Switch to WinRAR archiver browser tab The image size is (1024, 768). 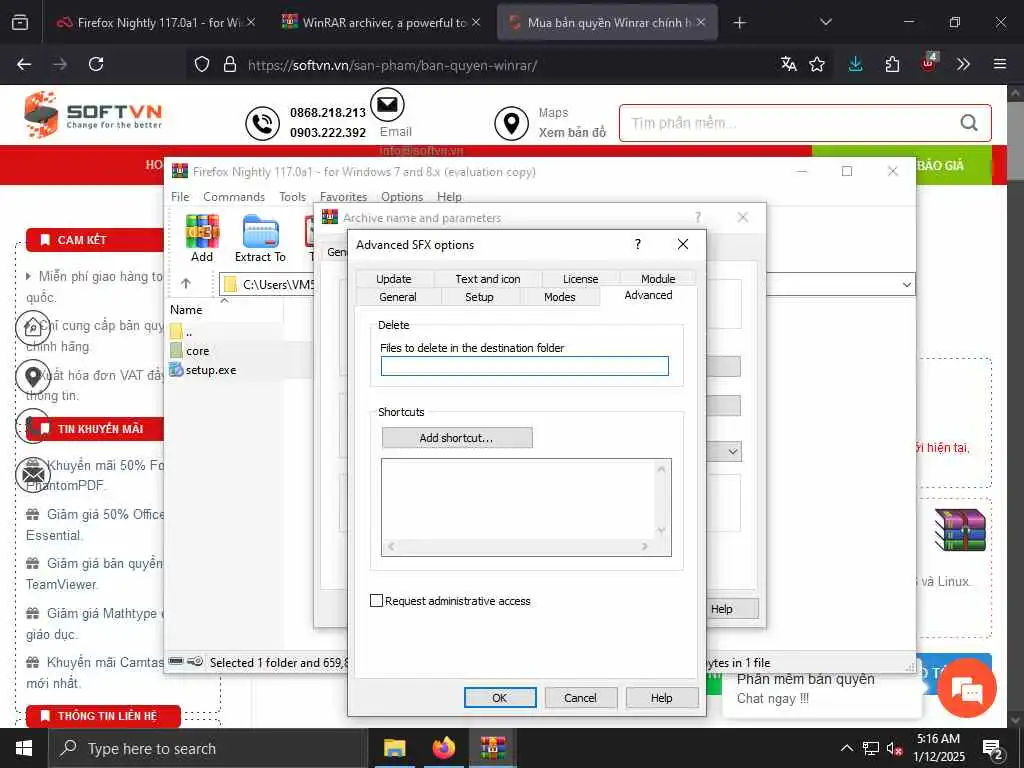click(383, 23)
